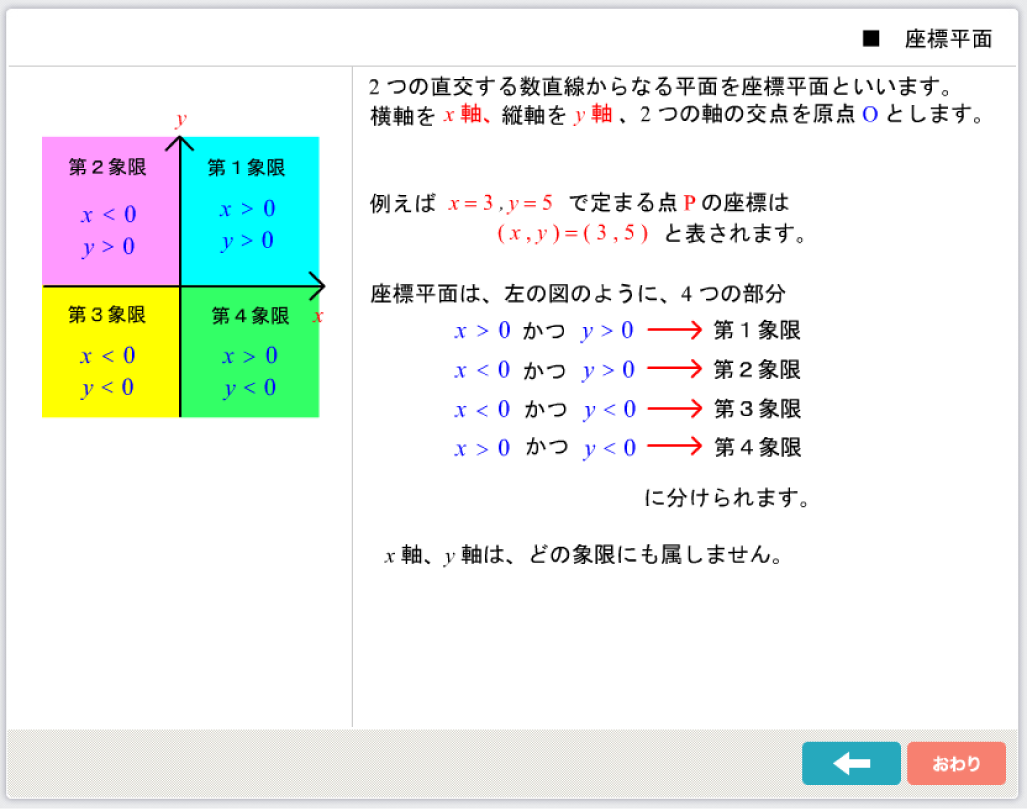The height and width of the screenshot is (809, 1027).
Task: Click the red arrow pointing to 第4象限
Action: [x=675, y=448]
